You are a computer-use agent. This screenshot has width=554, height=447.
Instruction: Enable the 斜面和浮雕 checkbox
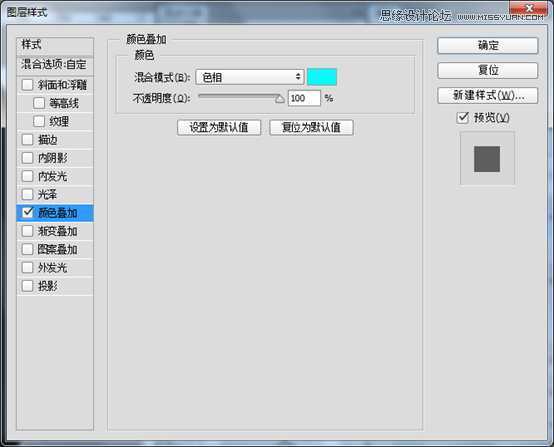[x=28, y=85]
